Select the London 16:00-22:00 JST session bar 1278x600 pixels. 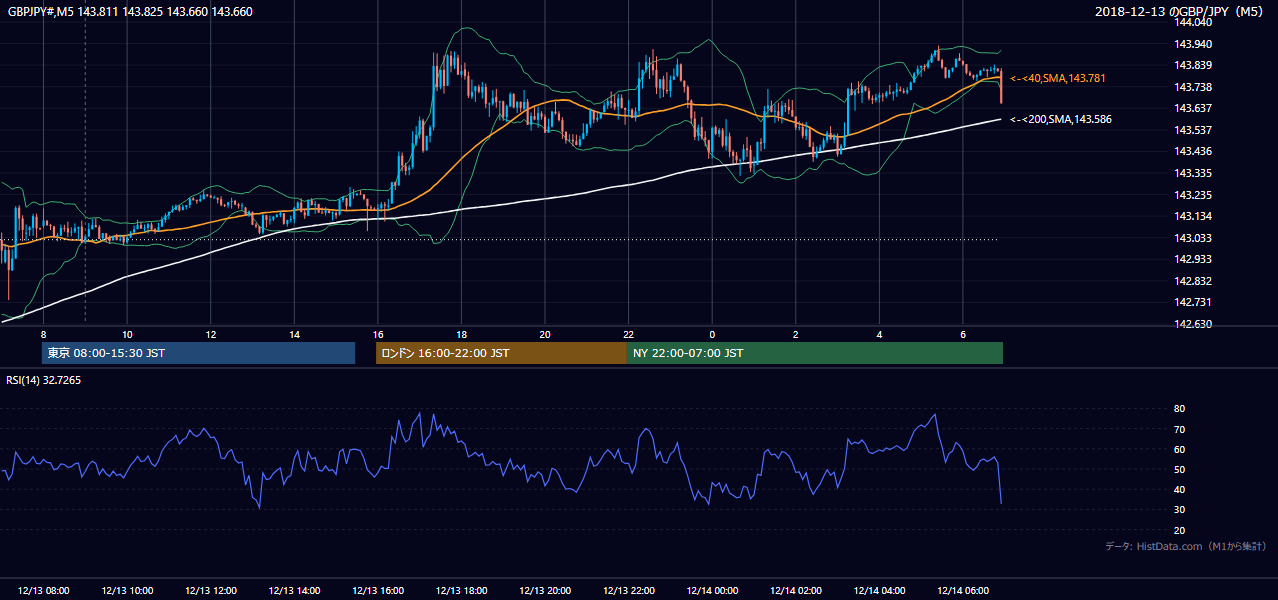click(x=501, y=353)
